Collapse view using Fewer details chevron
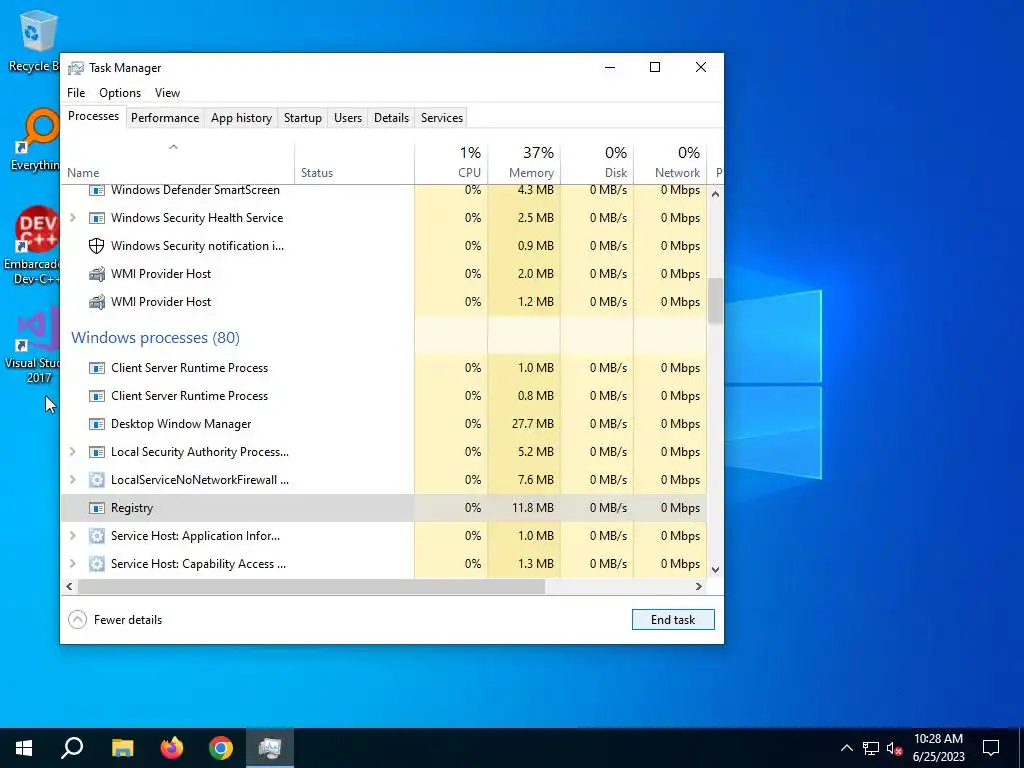Image resolution: width=1024 pixels, height=768 pixels. (78, 620)
